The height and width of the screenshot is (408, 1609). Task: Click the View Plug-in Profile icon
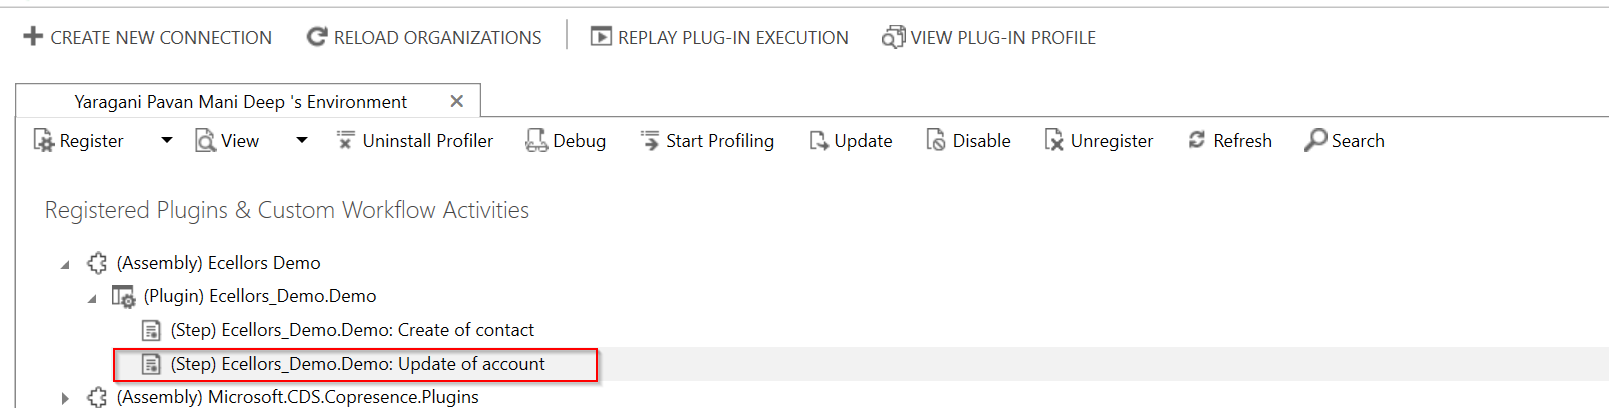click(x=892, y=37)
